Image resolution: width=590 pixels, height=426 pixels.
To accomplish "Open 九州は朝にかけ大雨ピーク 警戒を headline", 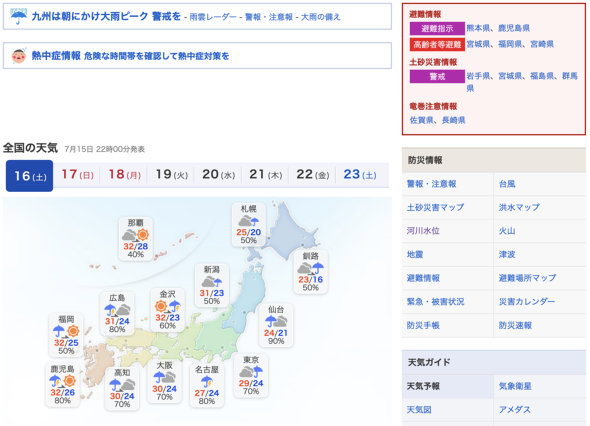I will pyautogui.click(x=106, y=17).
